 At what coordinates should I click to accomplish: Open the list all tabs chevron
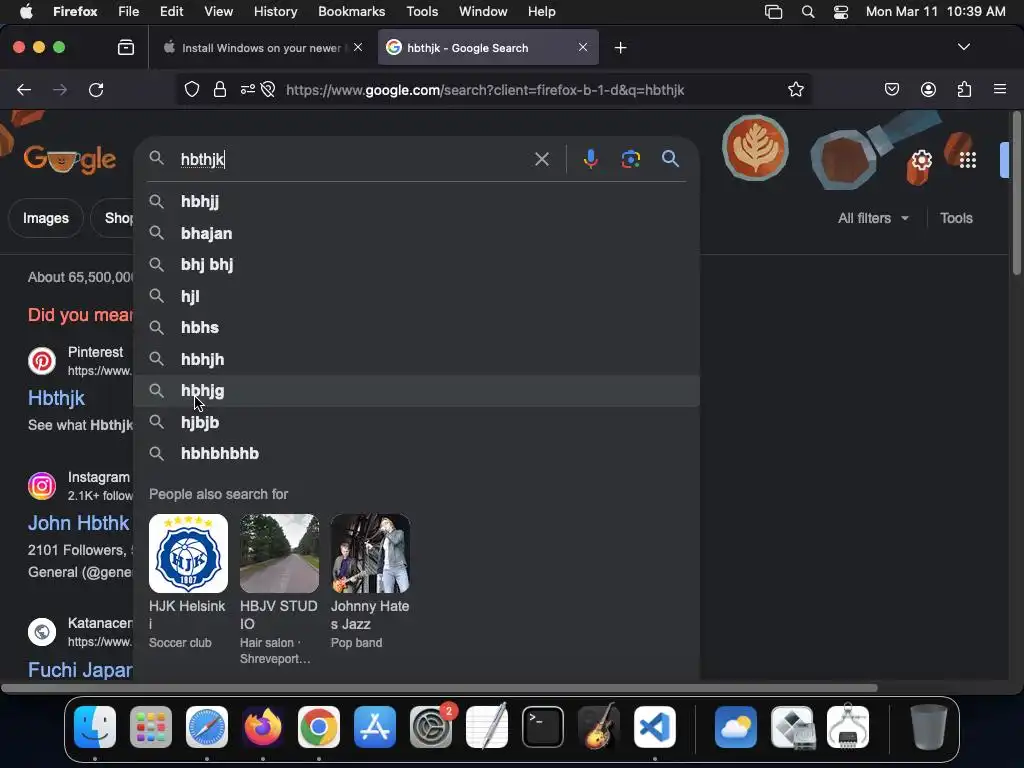(x=963, y=47)
